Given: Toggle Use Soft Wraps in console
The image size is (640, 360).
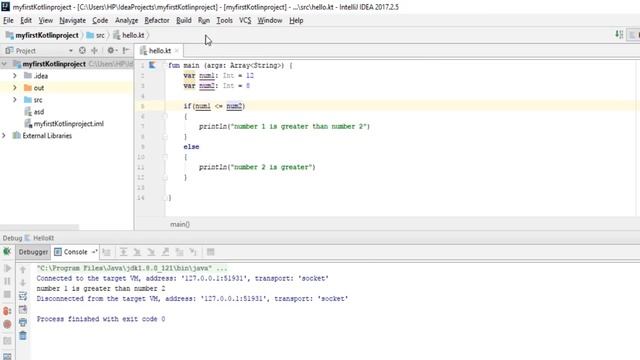Looking at the screenshot, I should tap(23, 296).
